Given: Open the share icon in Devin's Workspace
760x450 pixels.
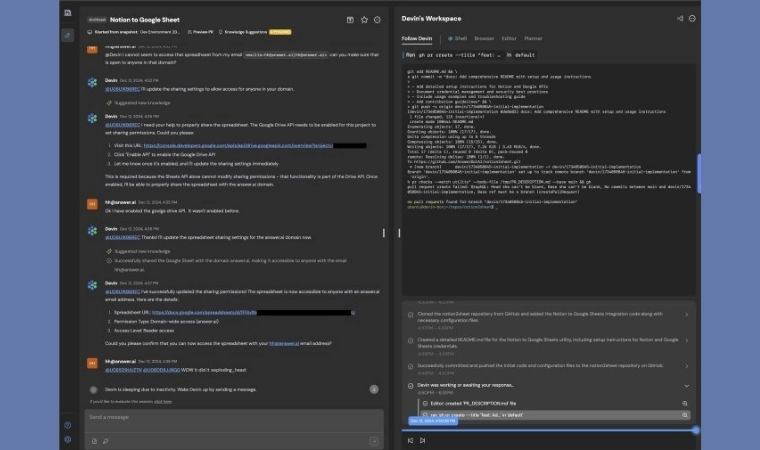Looking at the screenshot, I should 680,18.
